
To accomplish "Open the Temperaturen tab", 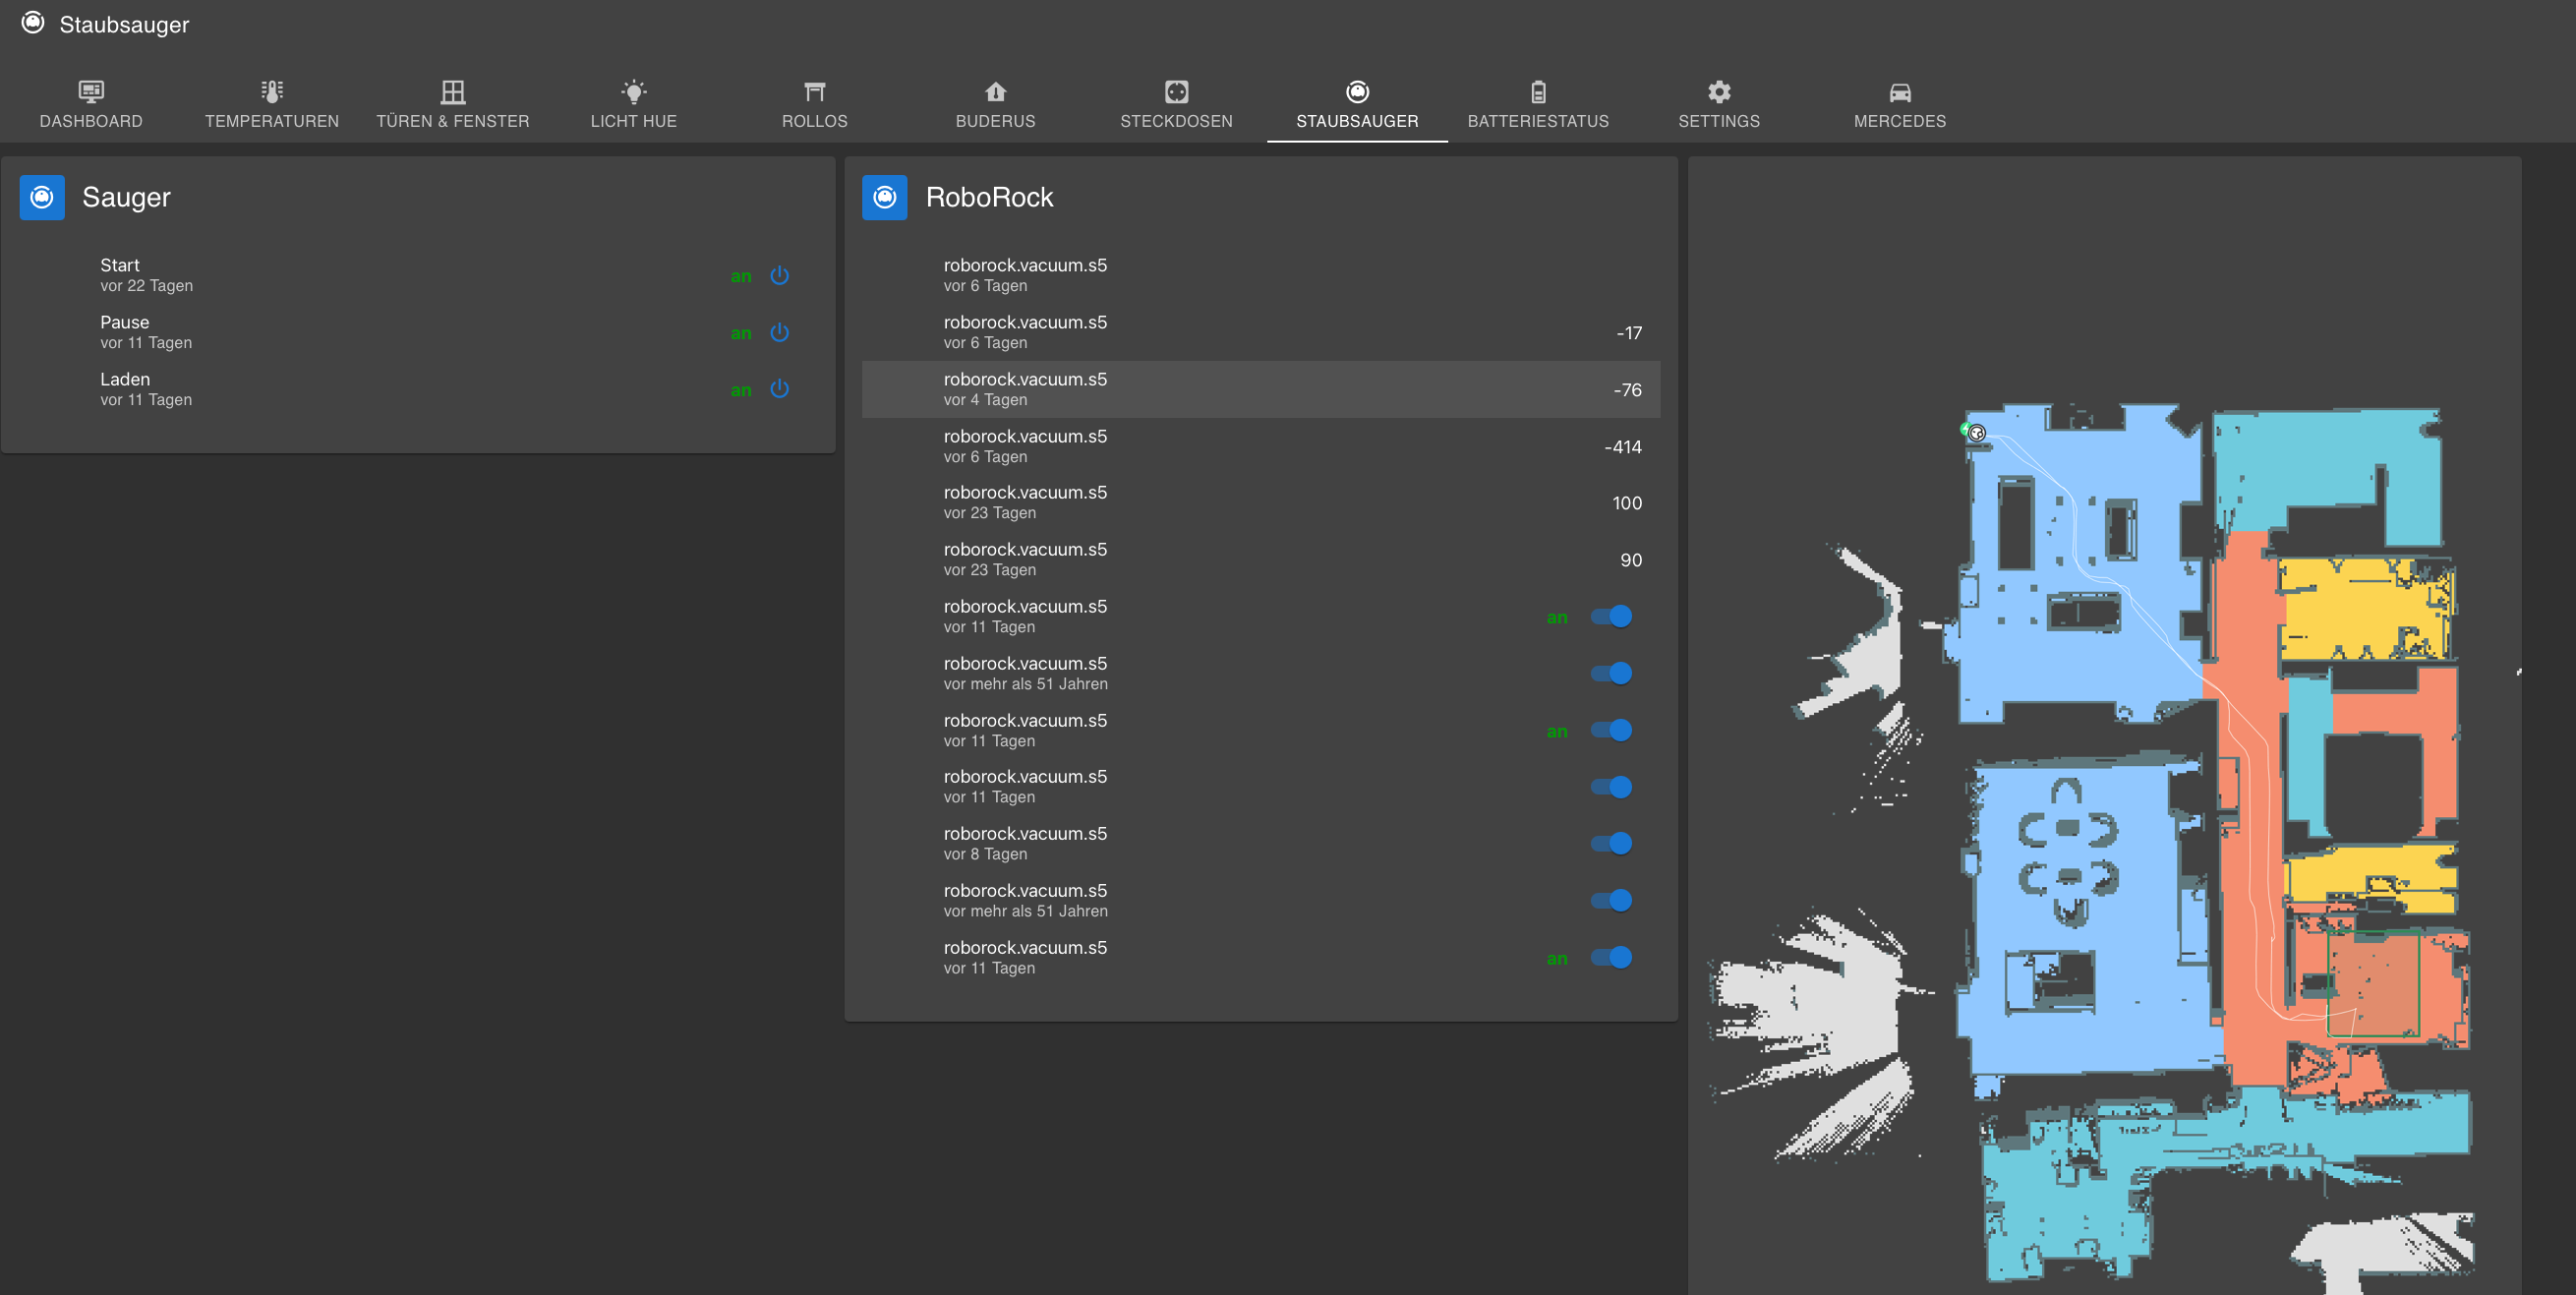I will pos(272,104).
